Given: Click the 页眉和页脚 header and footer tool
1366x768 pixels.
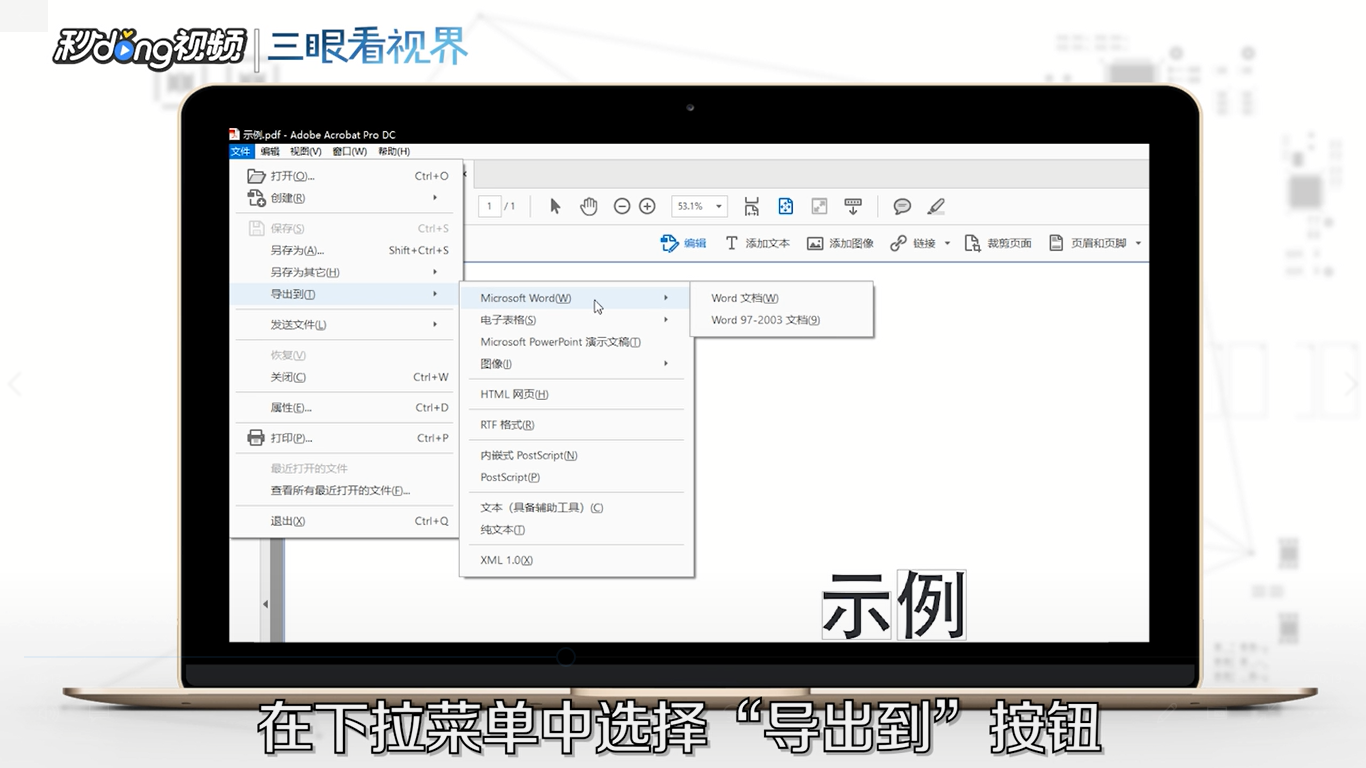Looking at the screenshot, I should tap(1087, 243).
